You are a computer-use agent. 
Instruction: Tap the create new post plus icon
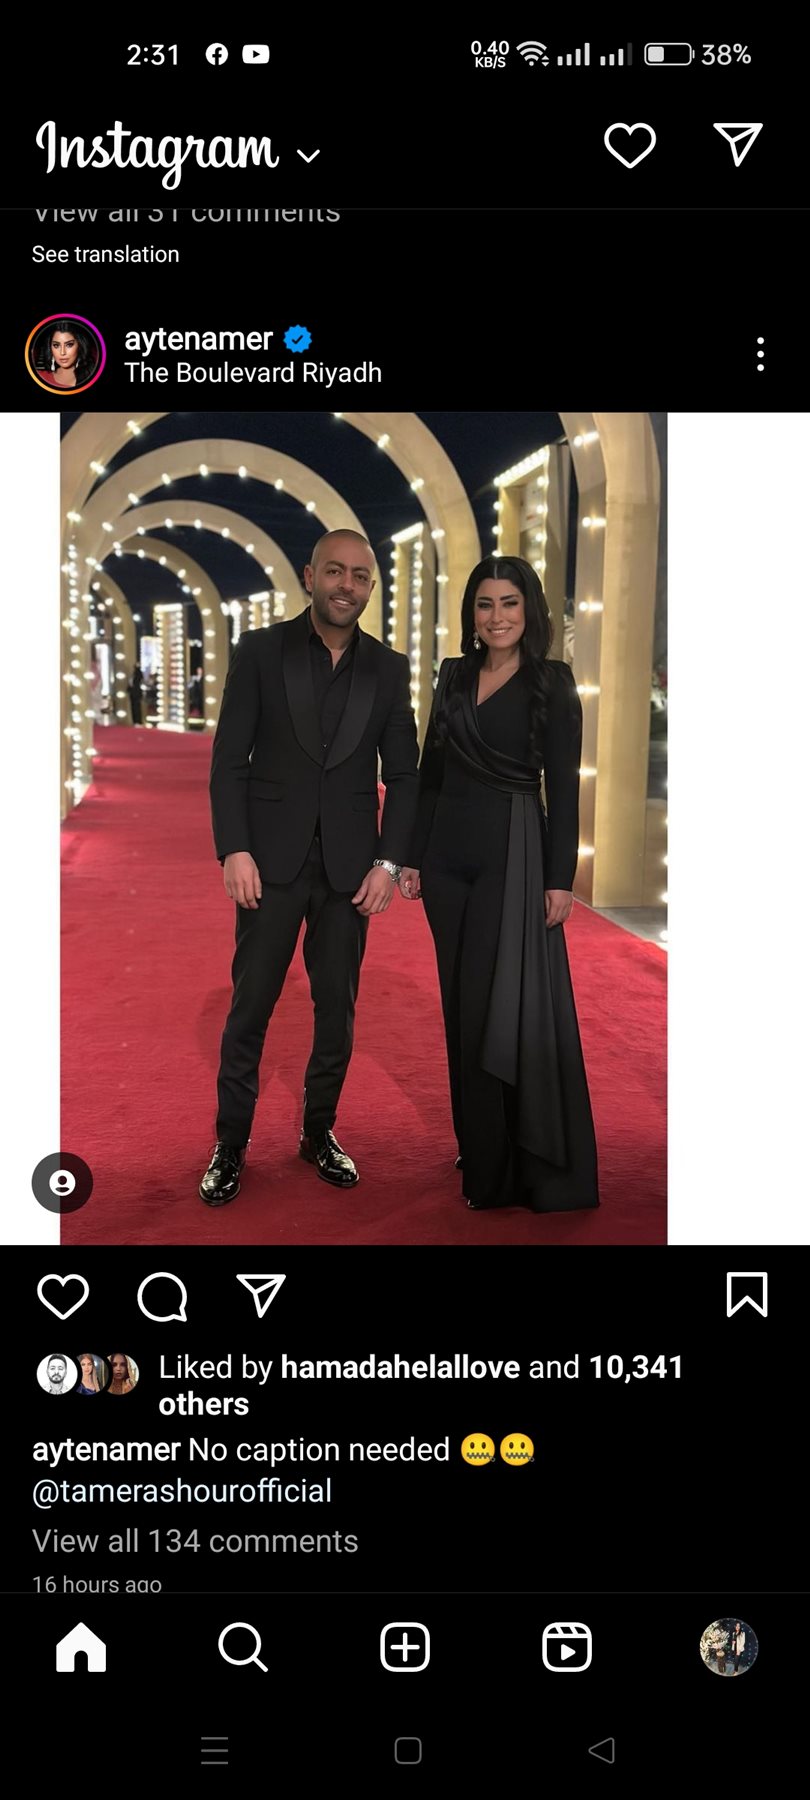pyautogui.click(x=405, y=1647)
